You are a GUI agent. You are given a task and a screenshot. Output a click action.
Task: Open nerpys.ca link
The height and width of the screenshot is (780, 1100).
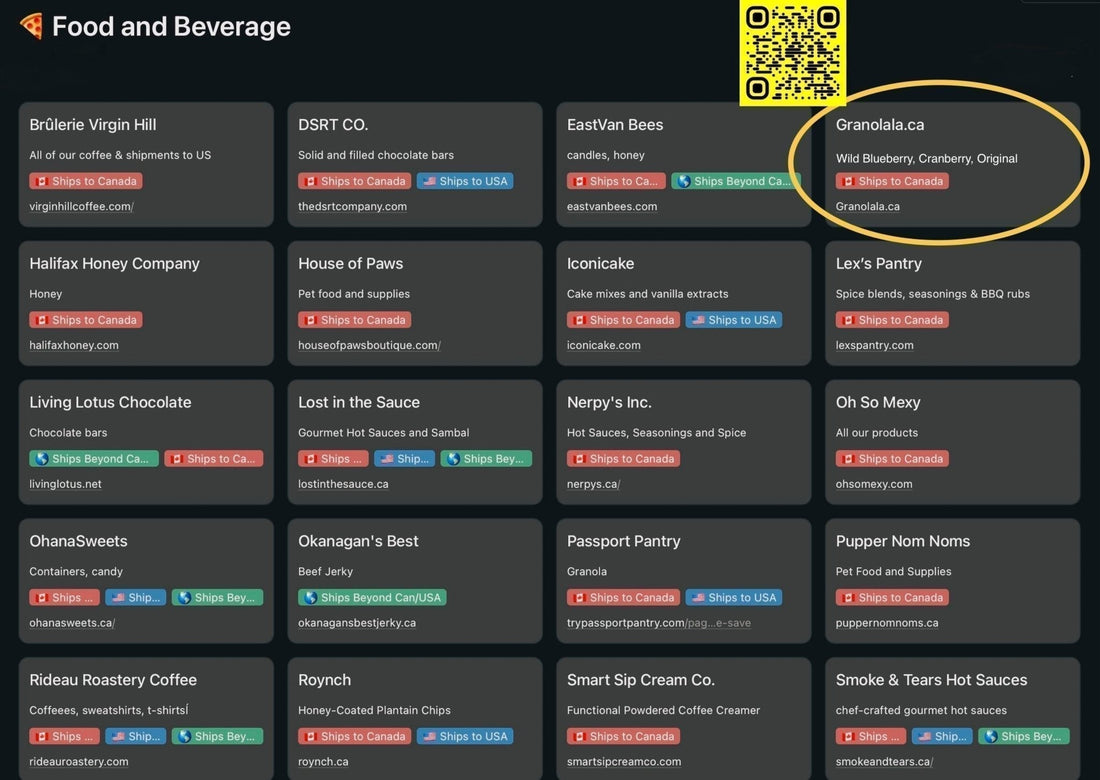click(593, 484)
